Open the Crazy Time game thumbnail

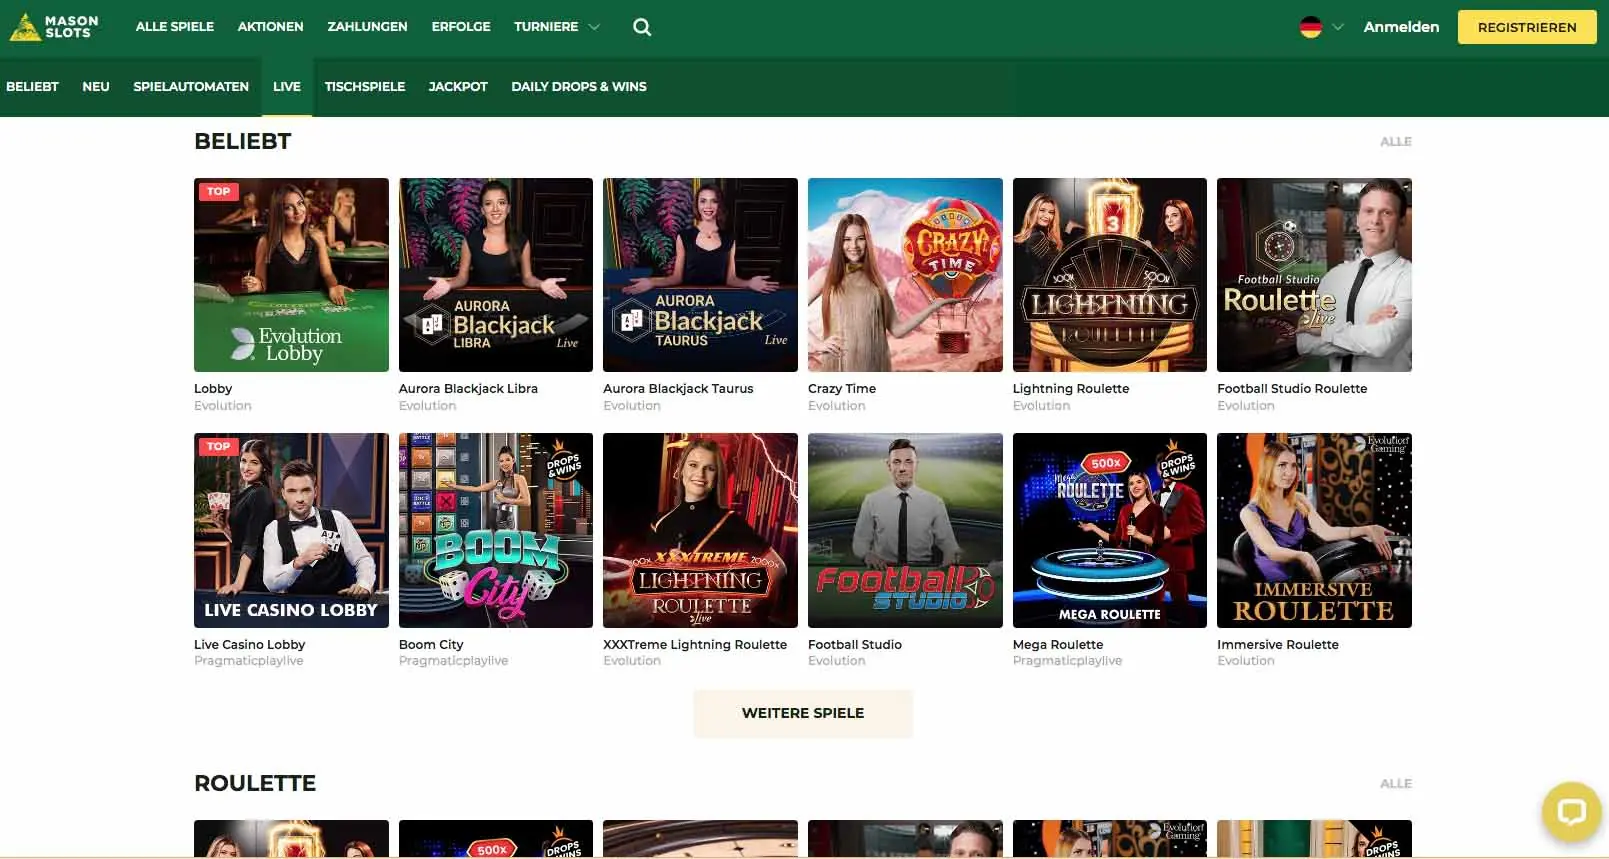coord(904,275)
